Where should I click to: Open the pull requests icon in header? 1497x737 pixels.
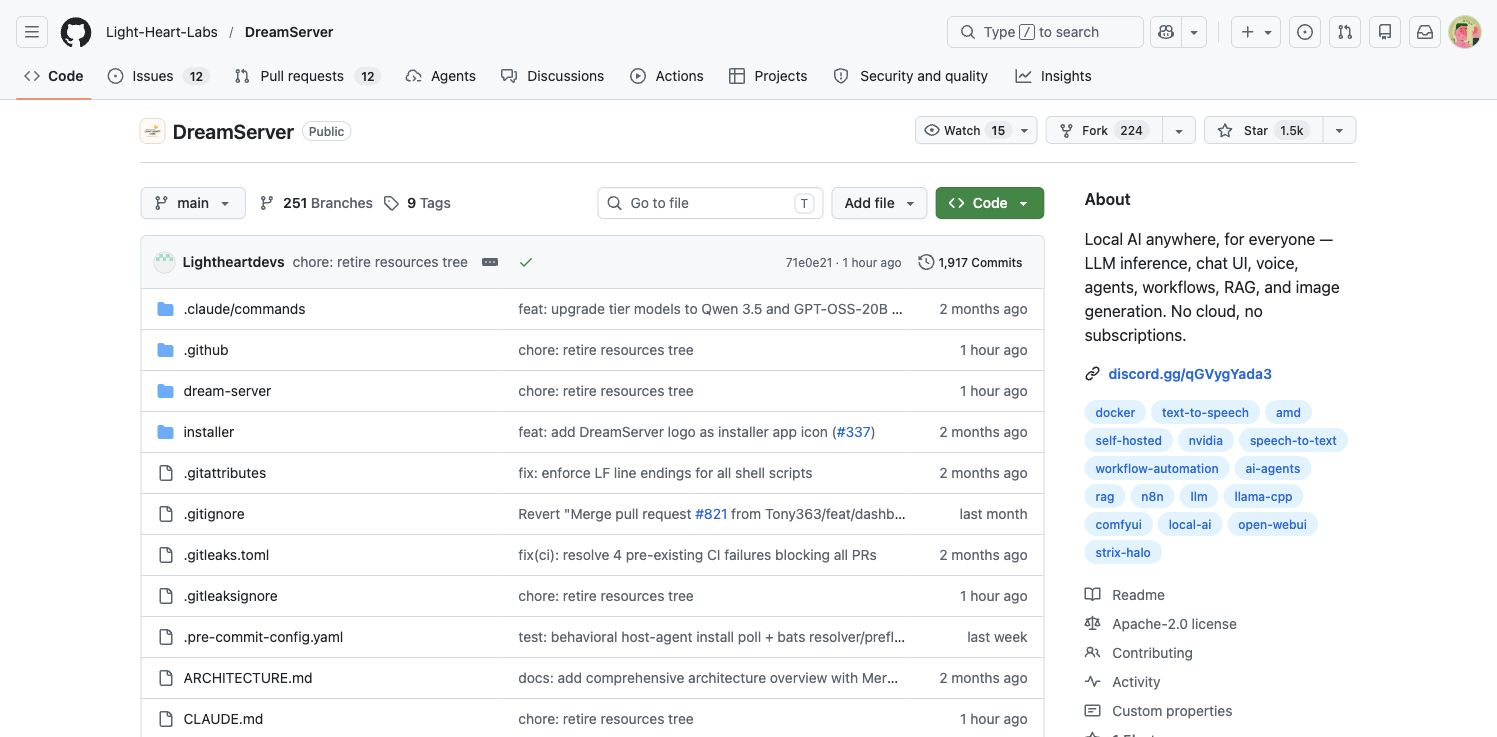(1345, 32)
